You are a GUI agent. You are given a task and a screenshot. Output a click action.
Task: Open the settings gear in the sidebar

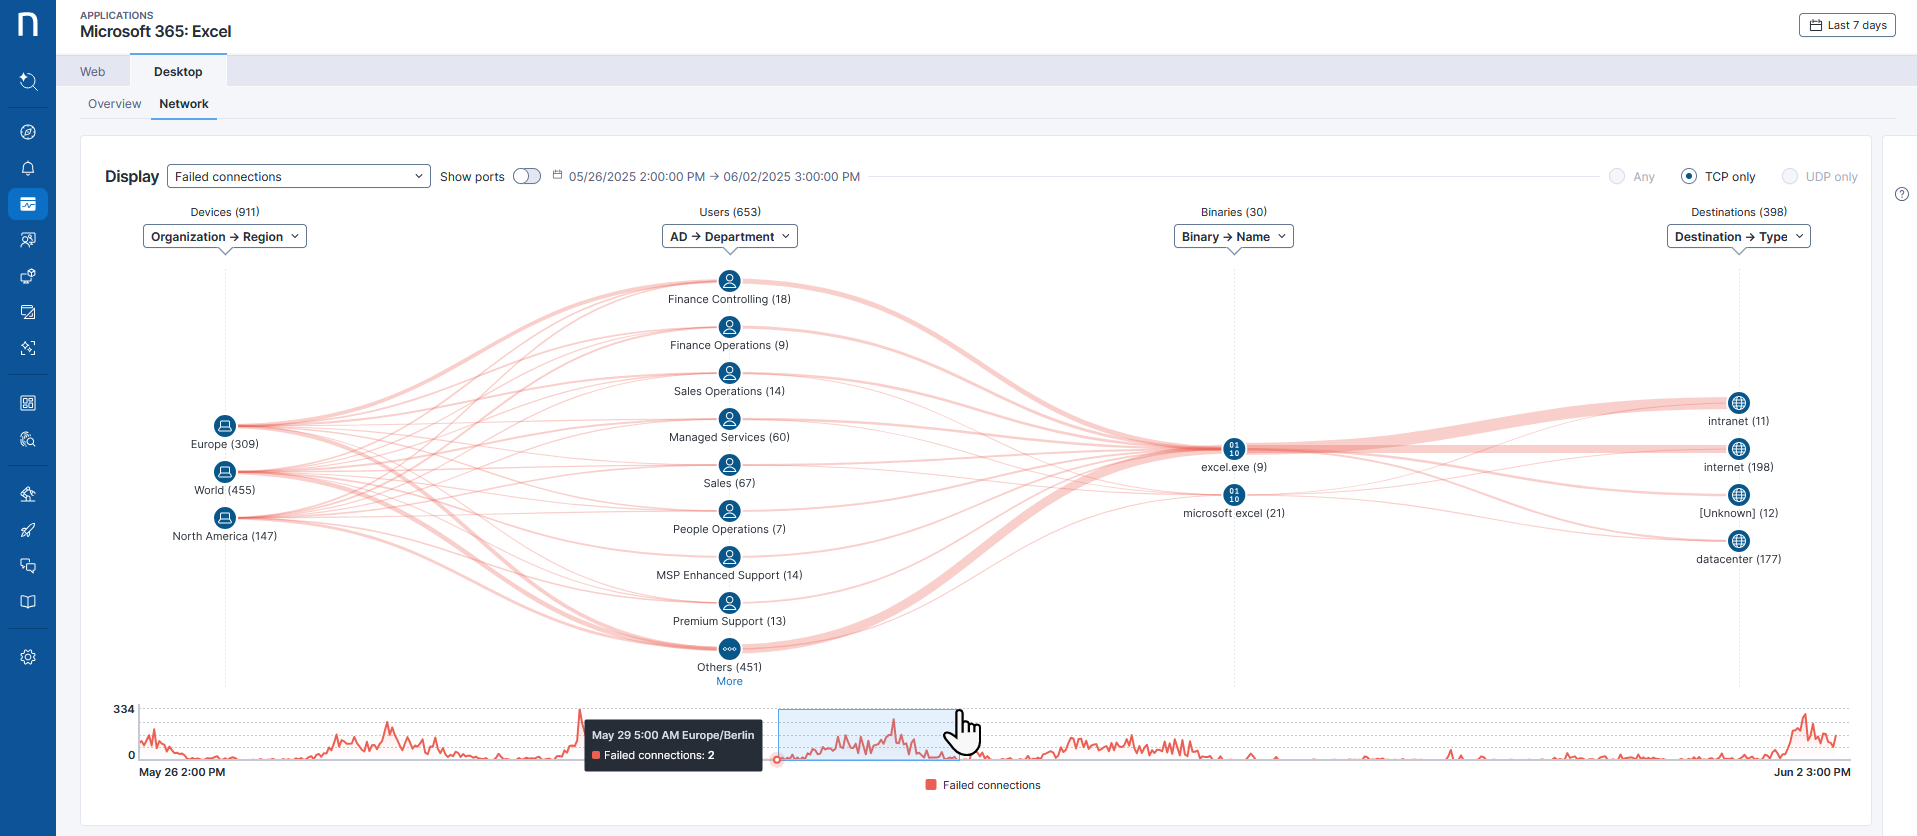click(x=28, y=657)
